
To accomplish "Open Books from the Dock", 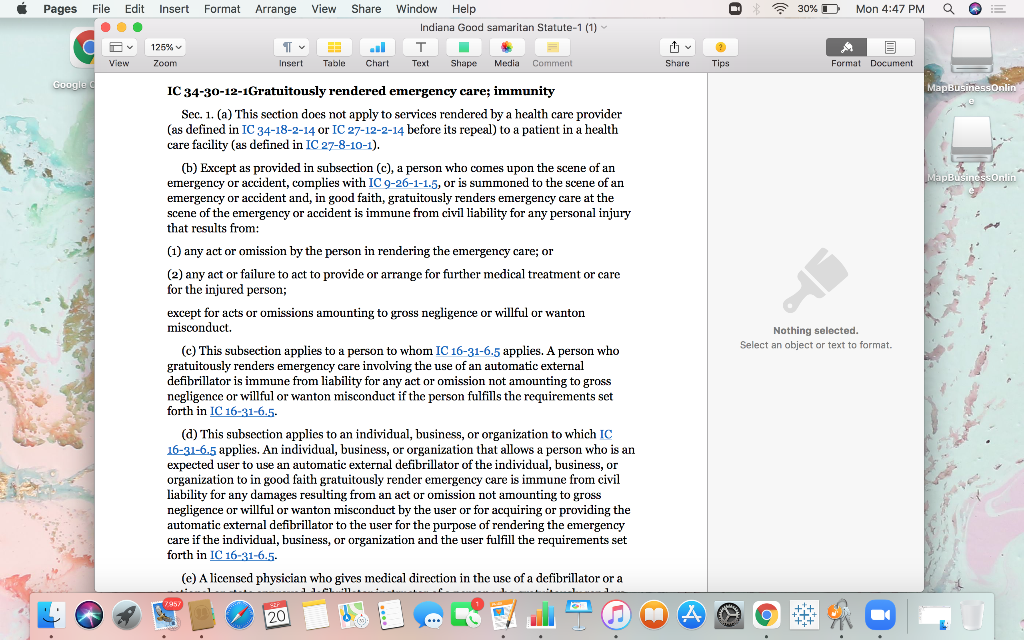I will (x=654, y=615).
